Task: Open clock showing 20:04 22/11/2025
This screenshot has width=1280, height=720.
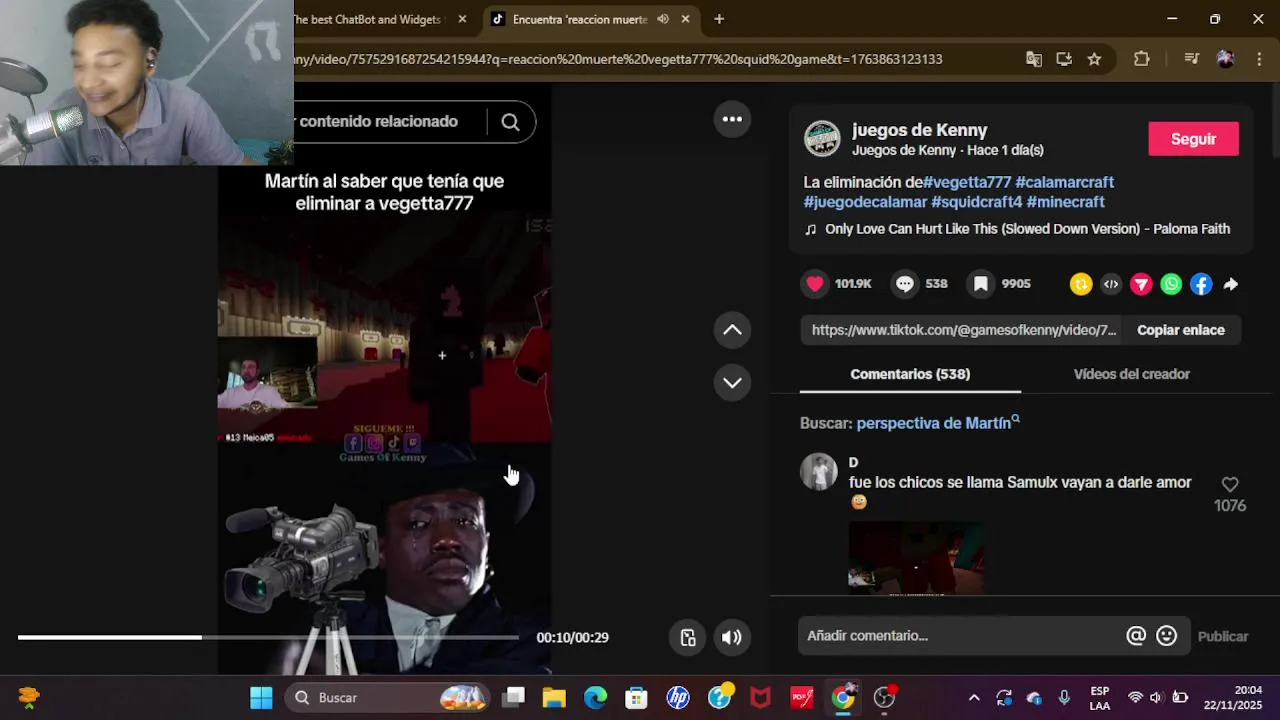Action: pos(1233,697)
